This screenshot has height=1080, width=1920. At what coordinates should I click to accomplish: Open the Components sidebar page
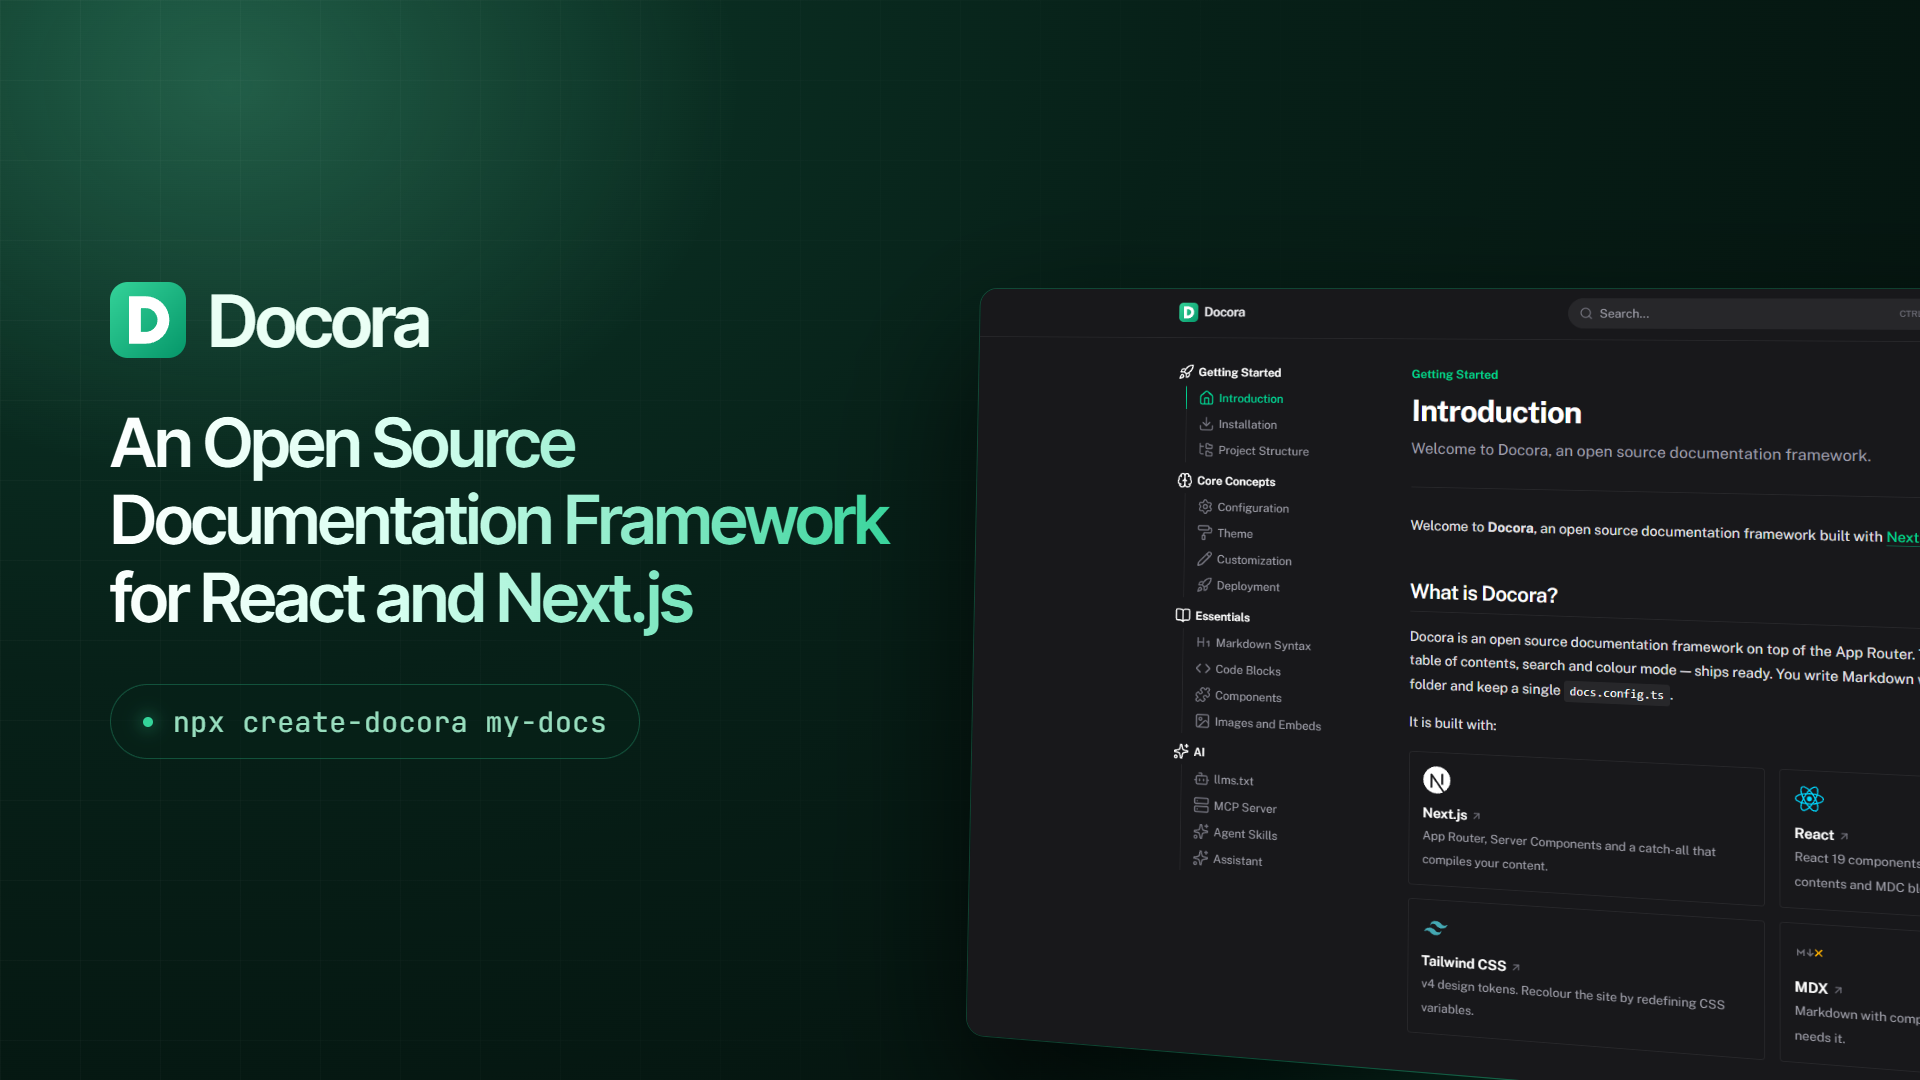[1248, 696]
